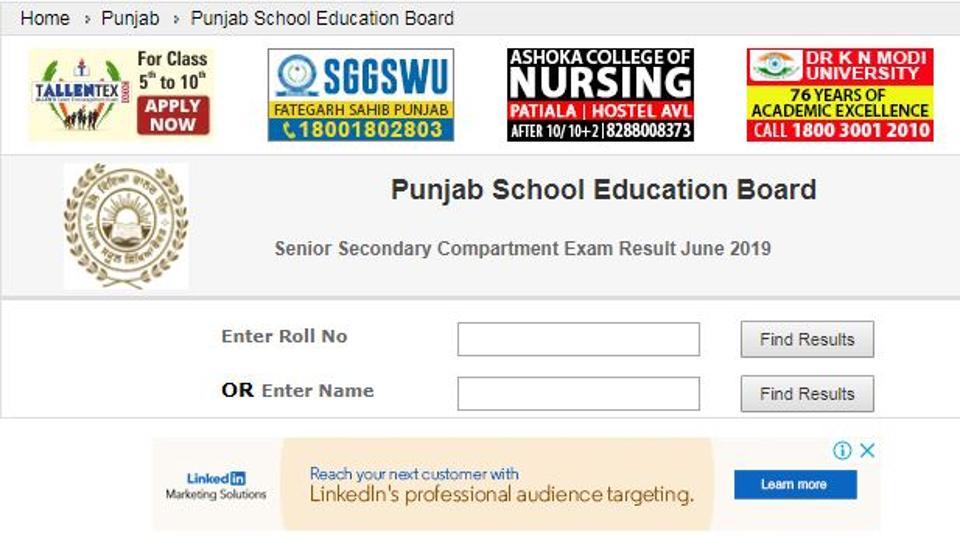Click the red Apply Now button in Tallentex ad

coord(173,115)
